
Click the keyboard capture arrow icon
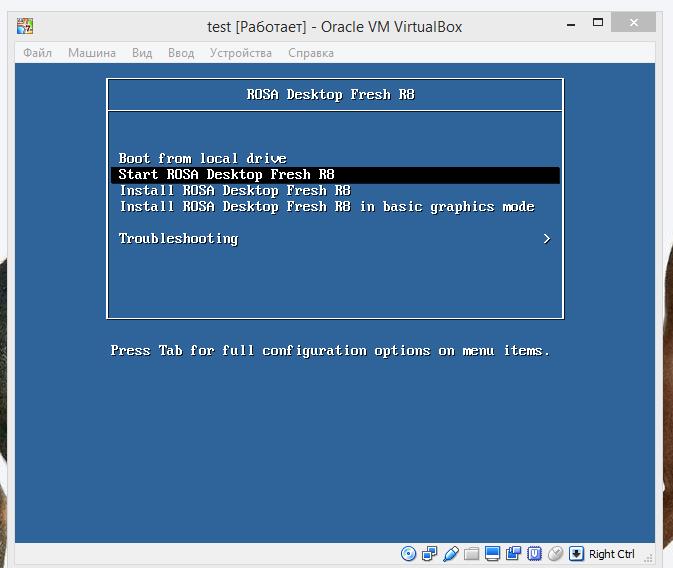576,554
